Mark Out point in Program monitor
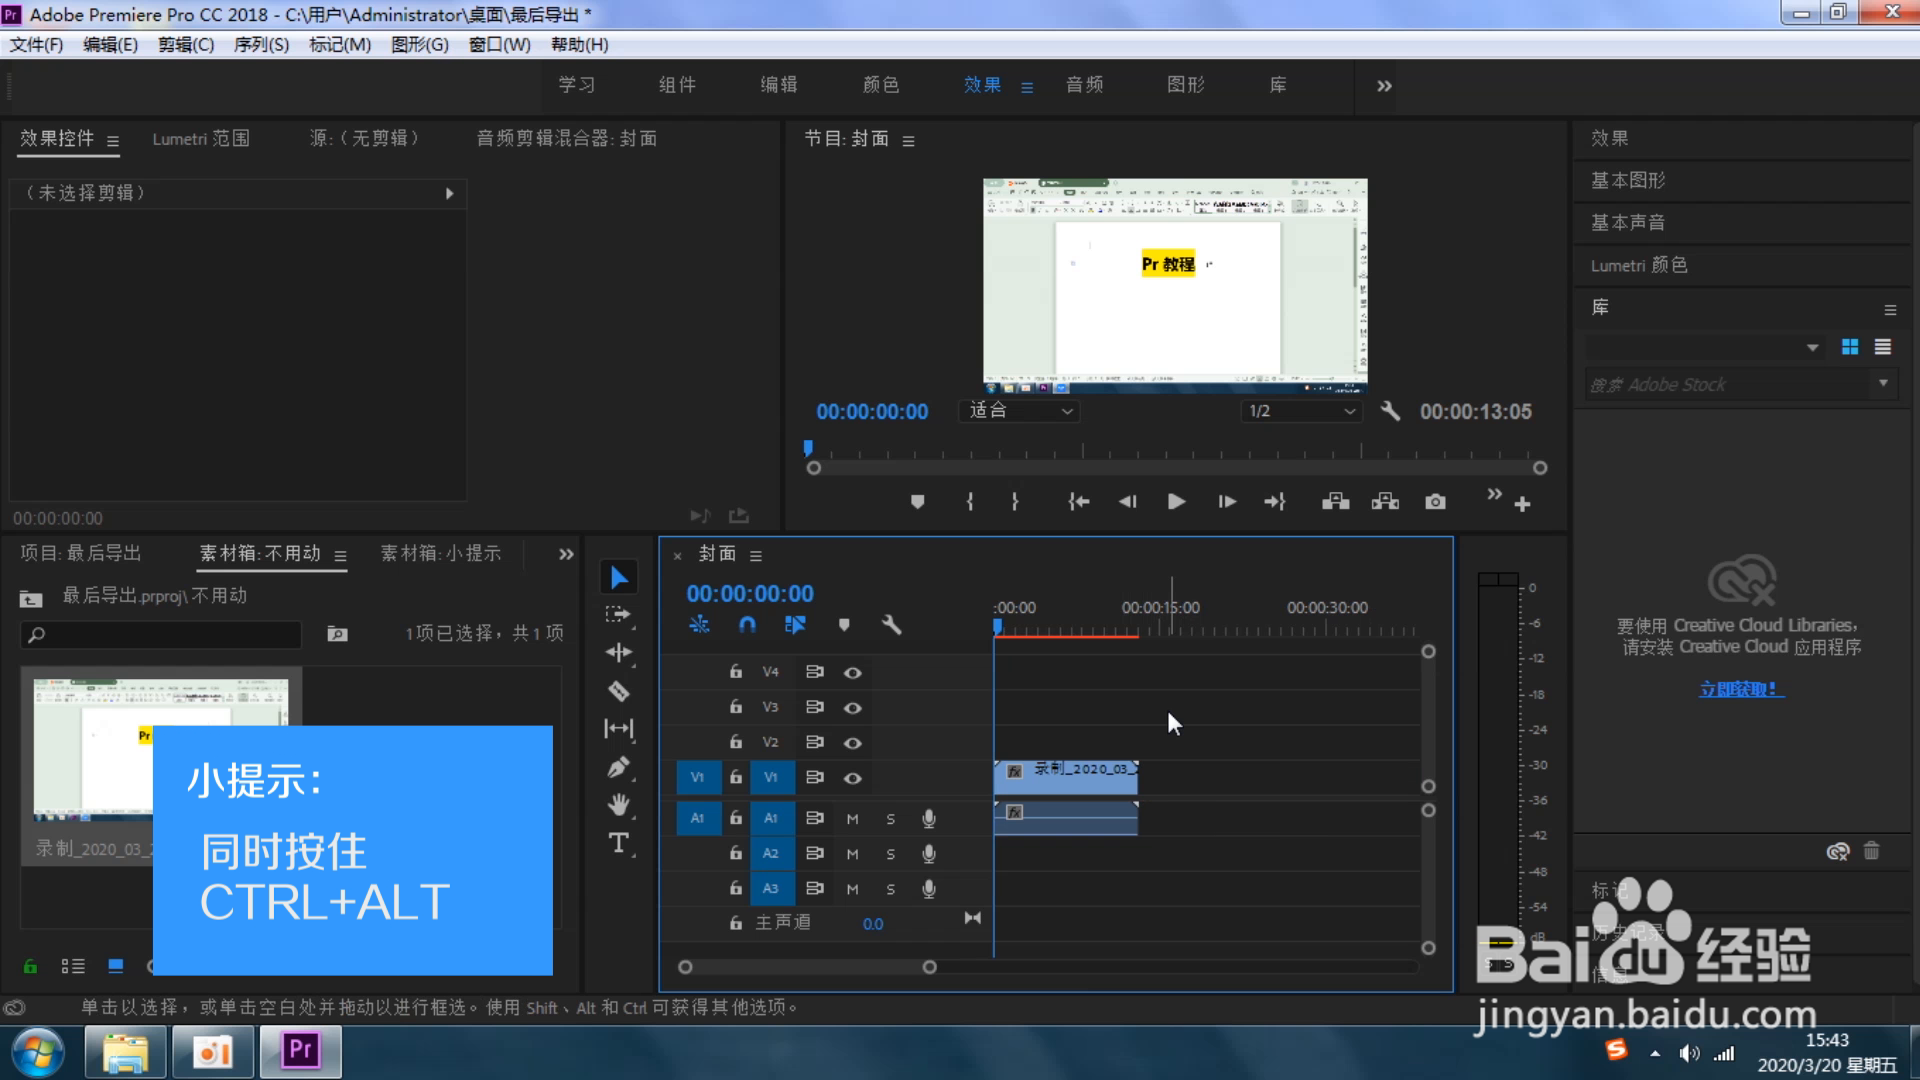 click(1015, 502)
